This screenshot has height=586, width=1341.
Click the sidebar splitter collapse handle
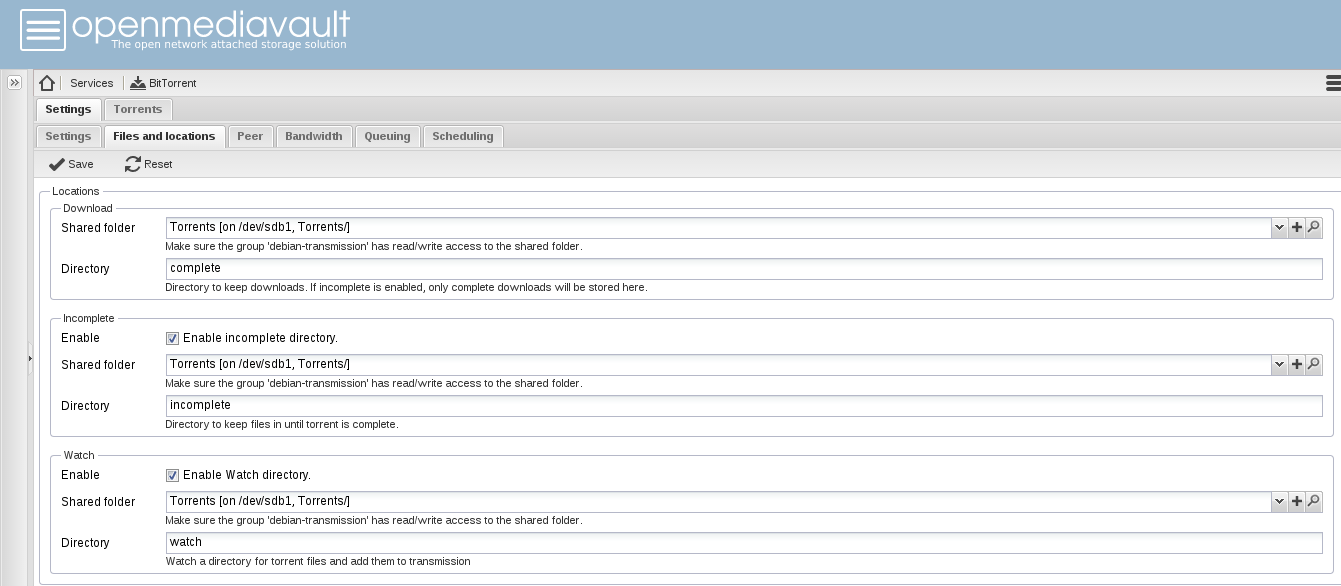[30, 358]
